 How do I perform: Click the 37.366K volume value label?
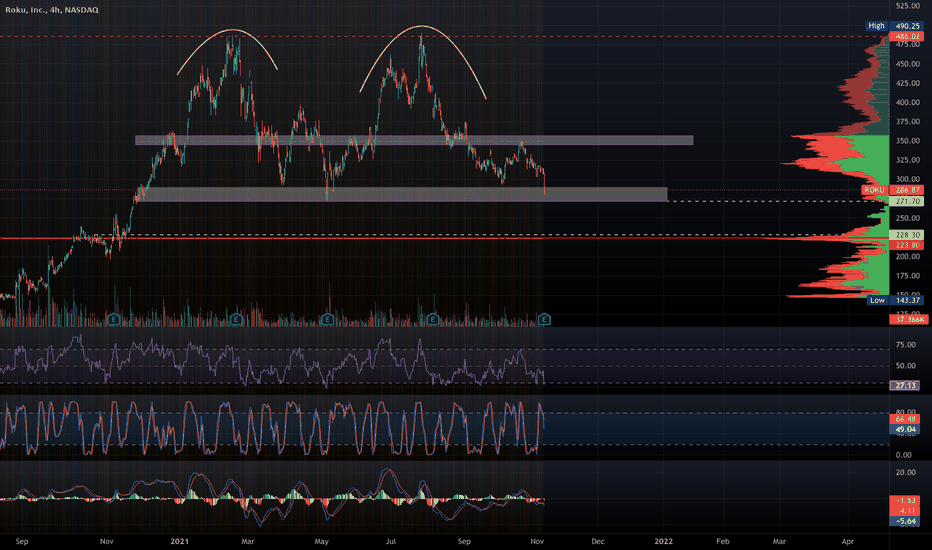pyautogui.click(x=908, y=319)
